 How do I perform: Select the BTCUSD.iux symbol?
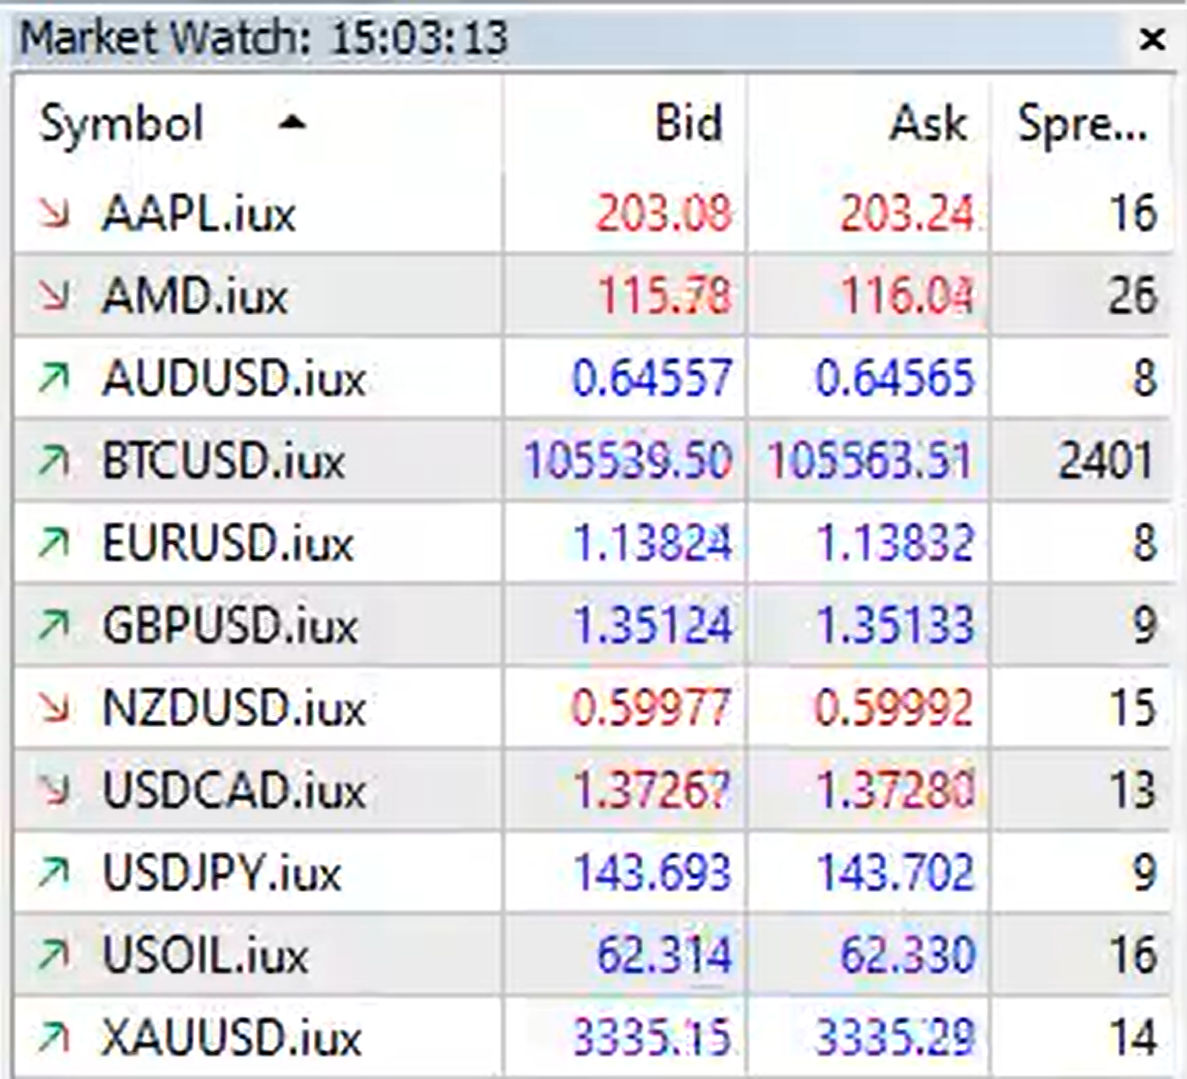coord(223,461)
